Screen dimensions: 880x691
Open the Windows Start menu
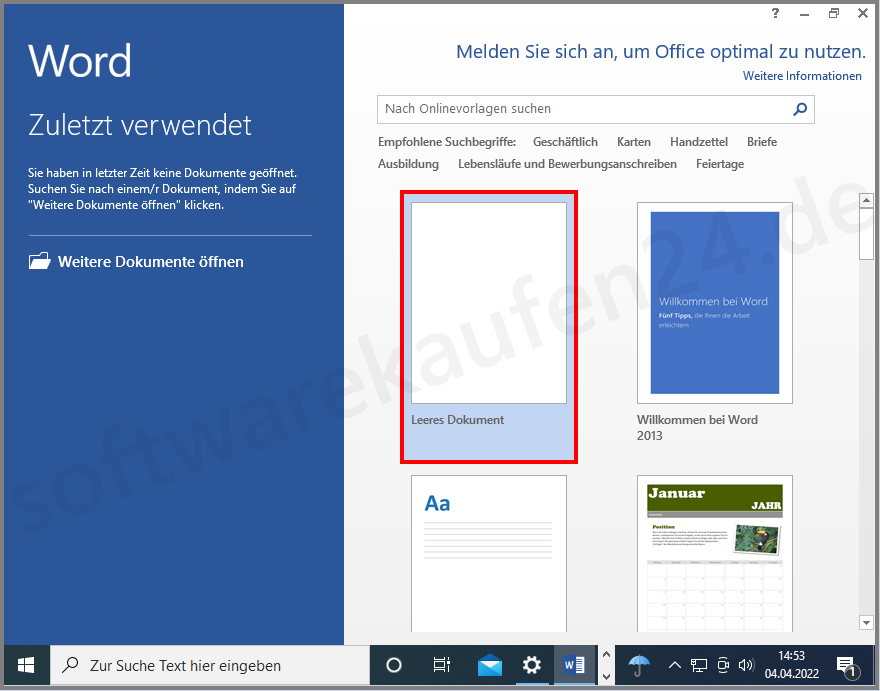pos(26,665)
